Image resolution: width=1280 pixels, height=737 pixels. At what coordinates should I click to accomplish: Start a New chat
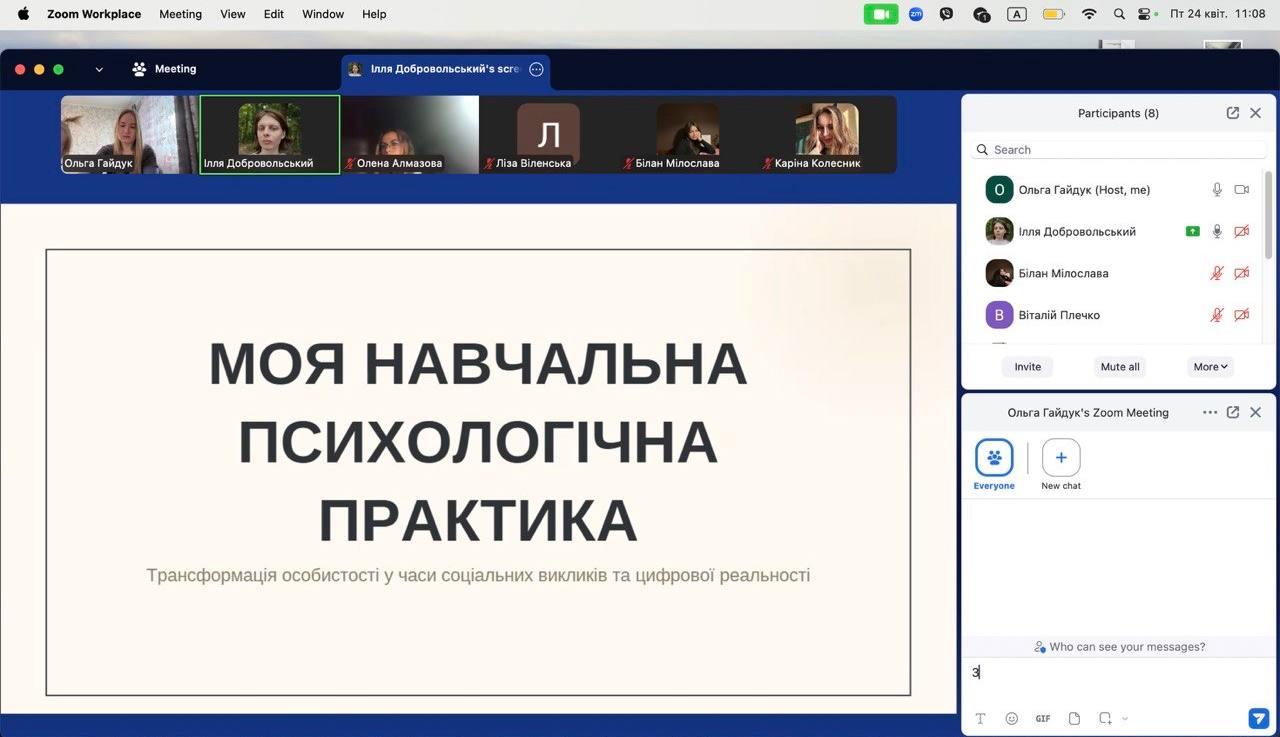pyautogui.click(x=1061, y=465)
